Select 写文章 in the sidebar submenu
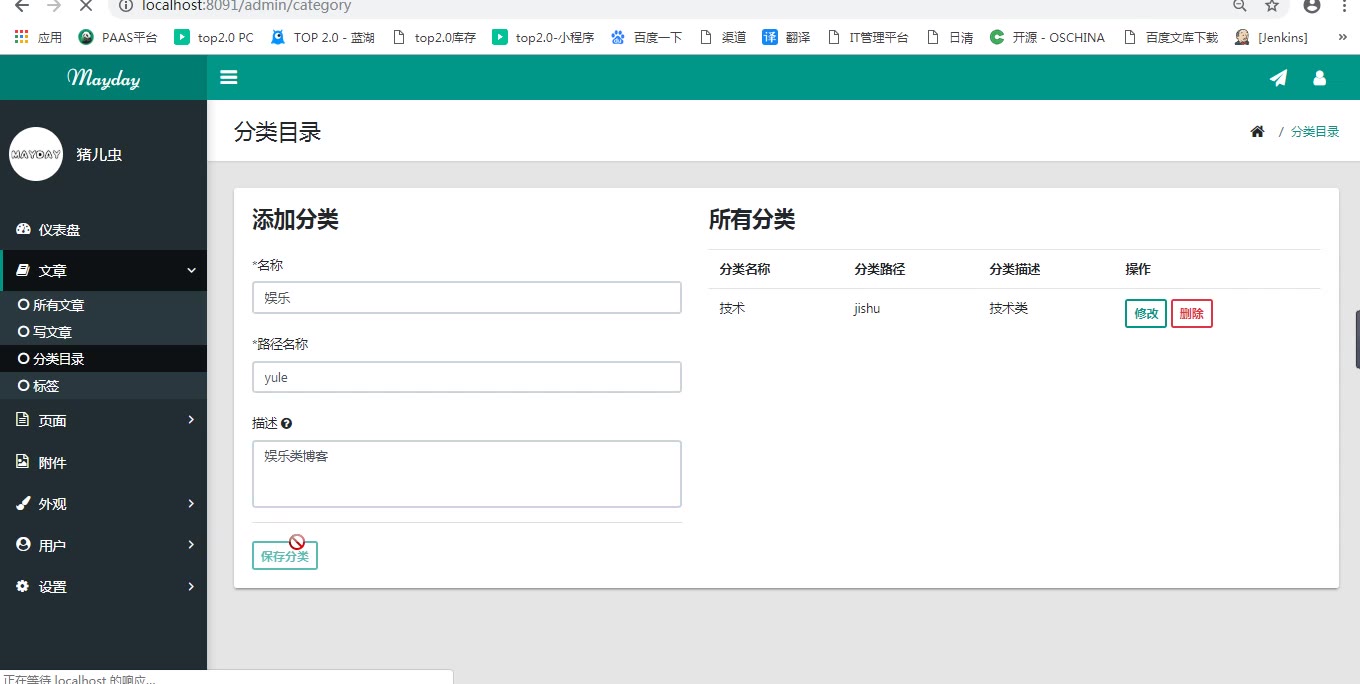The image size is (1360, 684). (x=52, y=332)
